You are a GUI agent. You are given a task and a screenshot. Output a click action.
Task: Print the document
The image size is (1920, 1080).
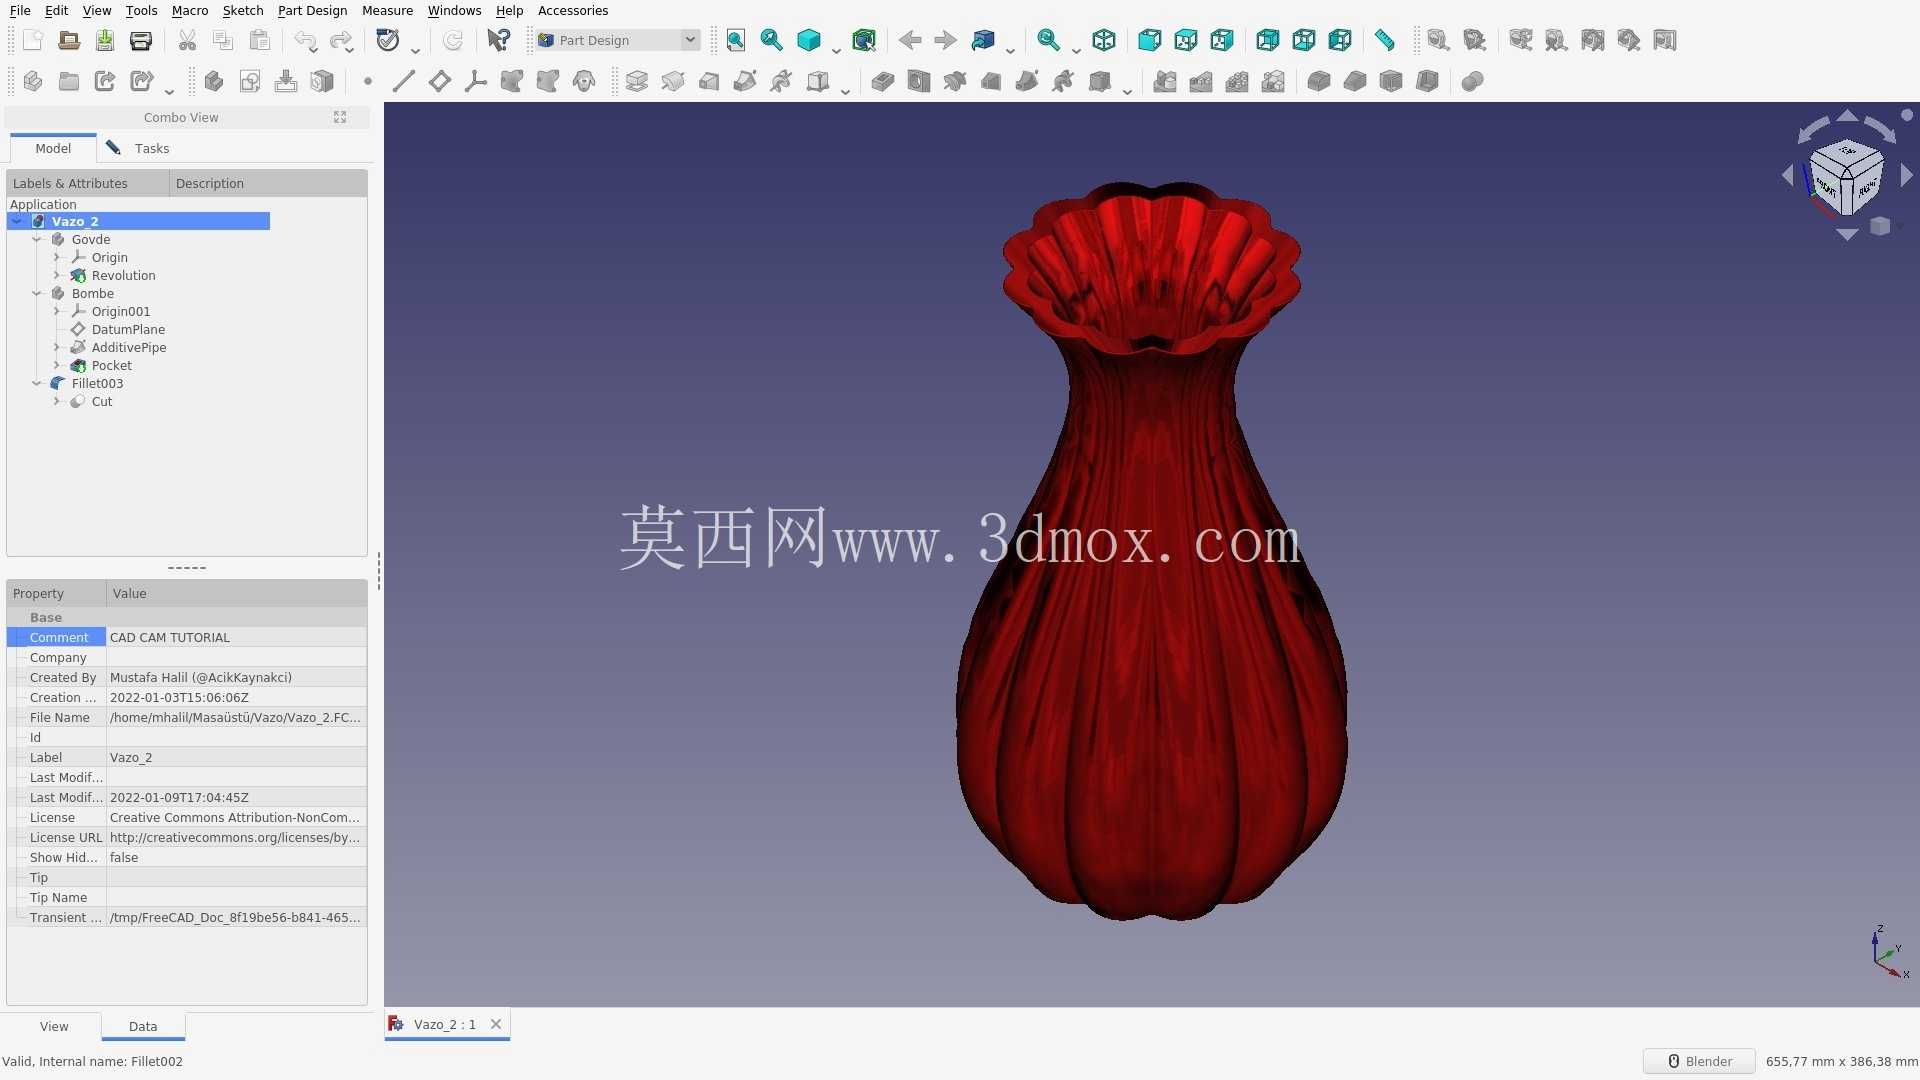tap(141, 40)
